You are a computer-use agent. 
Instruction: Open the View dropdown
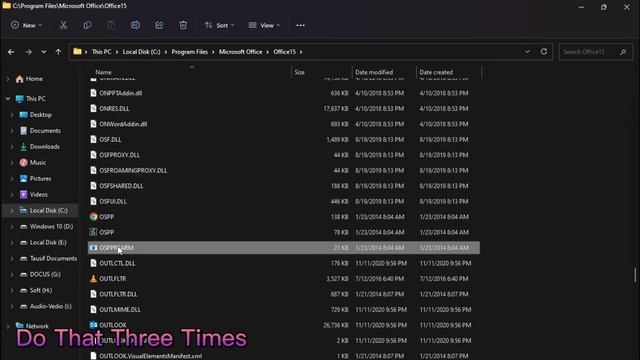click(264, 25)
